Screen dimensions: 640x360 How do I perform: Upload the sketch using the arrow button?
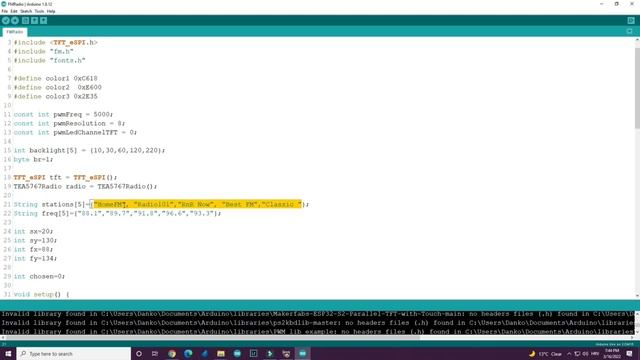click(15, 20)
